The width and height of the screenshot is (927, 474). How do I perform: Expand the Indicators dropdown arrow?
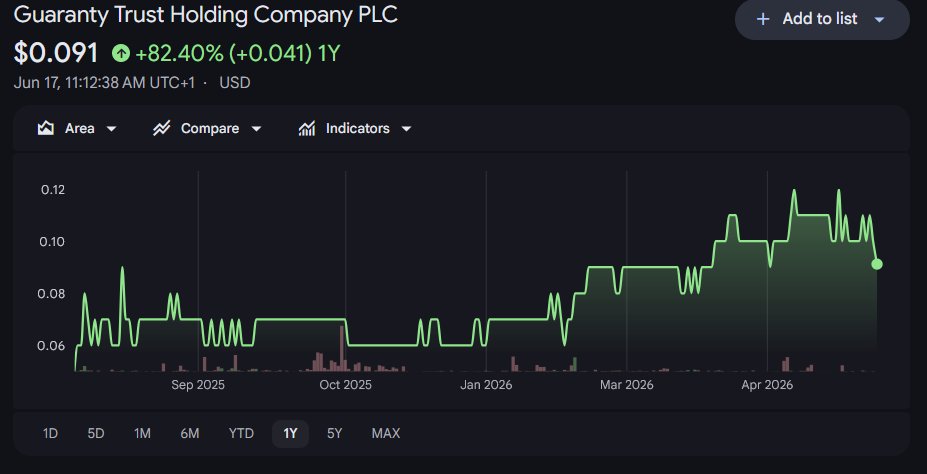(406, 129)
